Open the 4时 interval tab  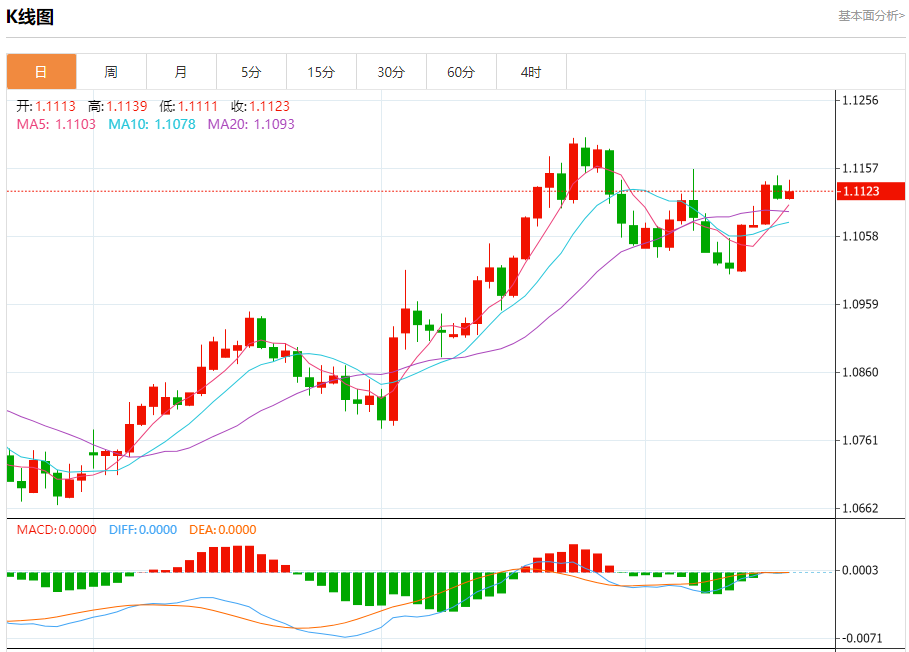pos(532,72)
